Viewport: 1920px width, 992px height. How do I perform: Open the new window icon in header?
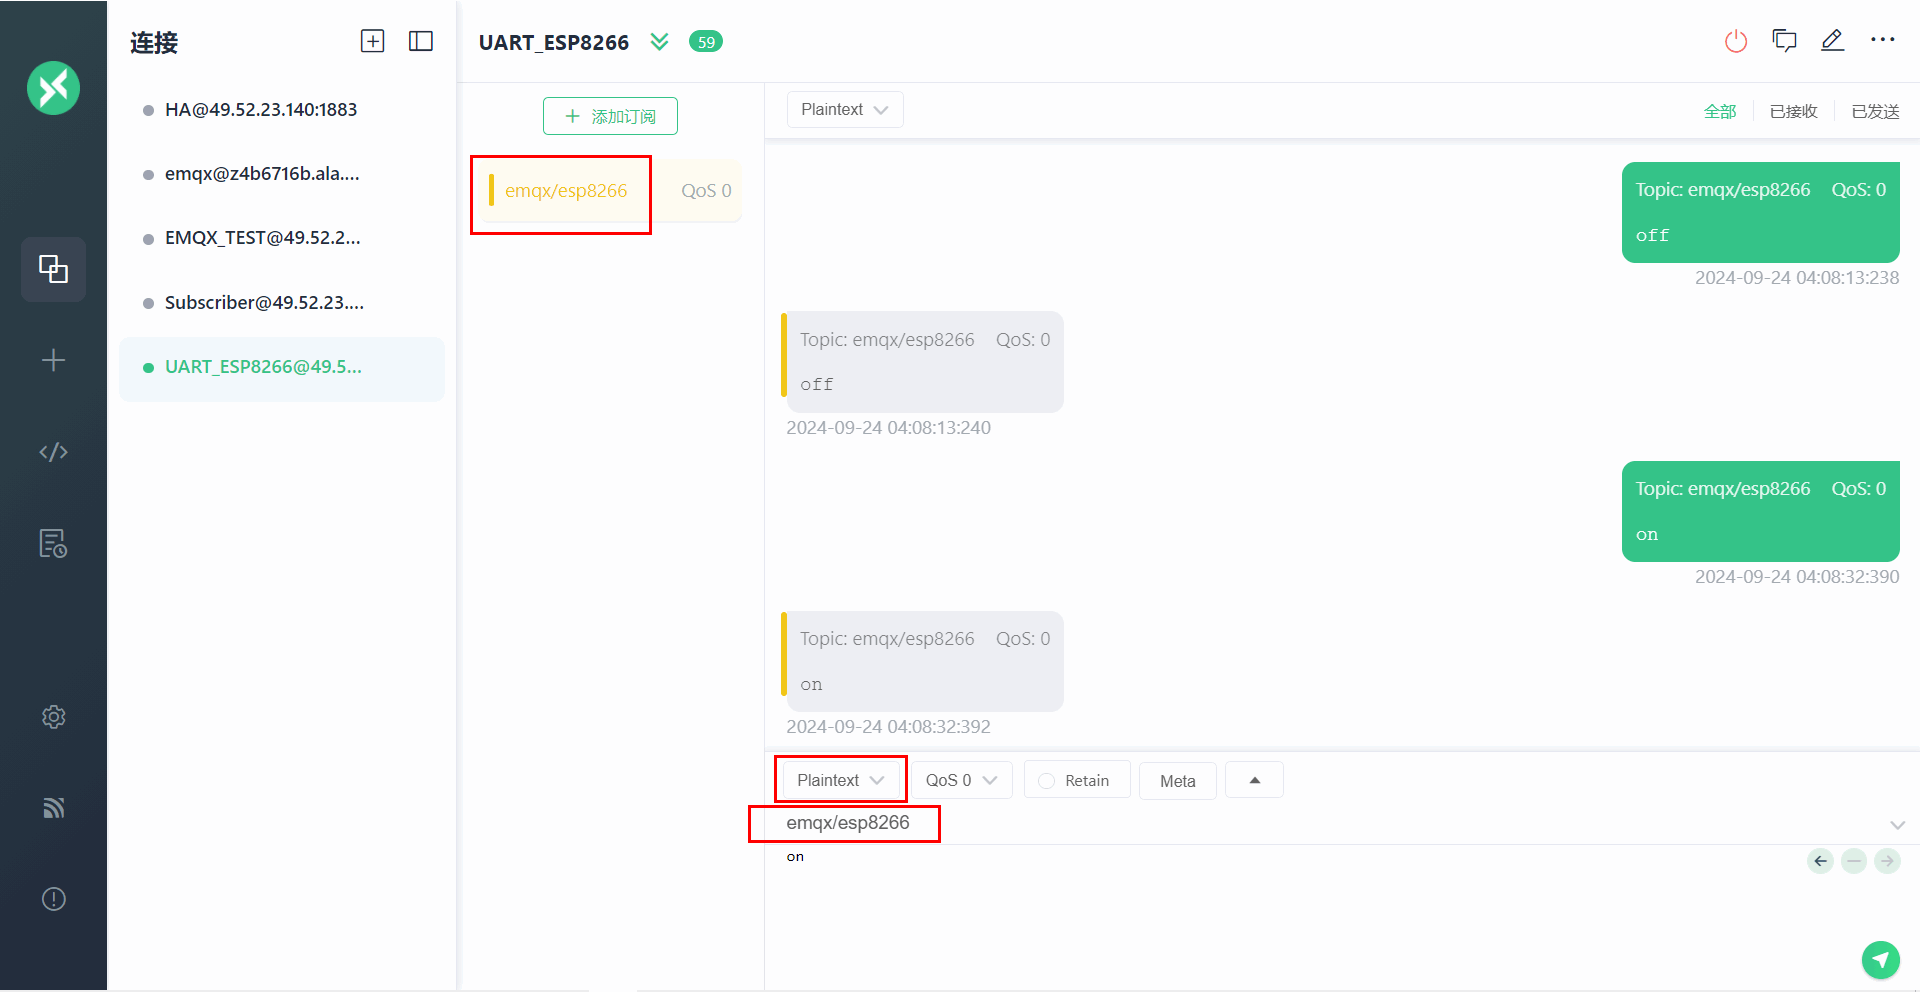click(1784, 41)
